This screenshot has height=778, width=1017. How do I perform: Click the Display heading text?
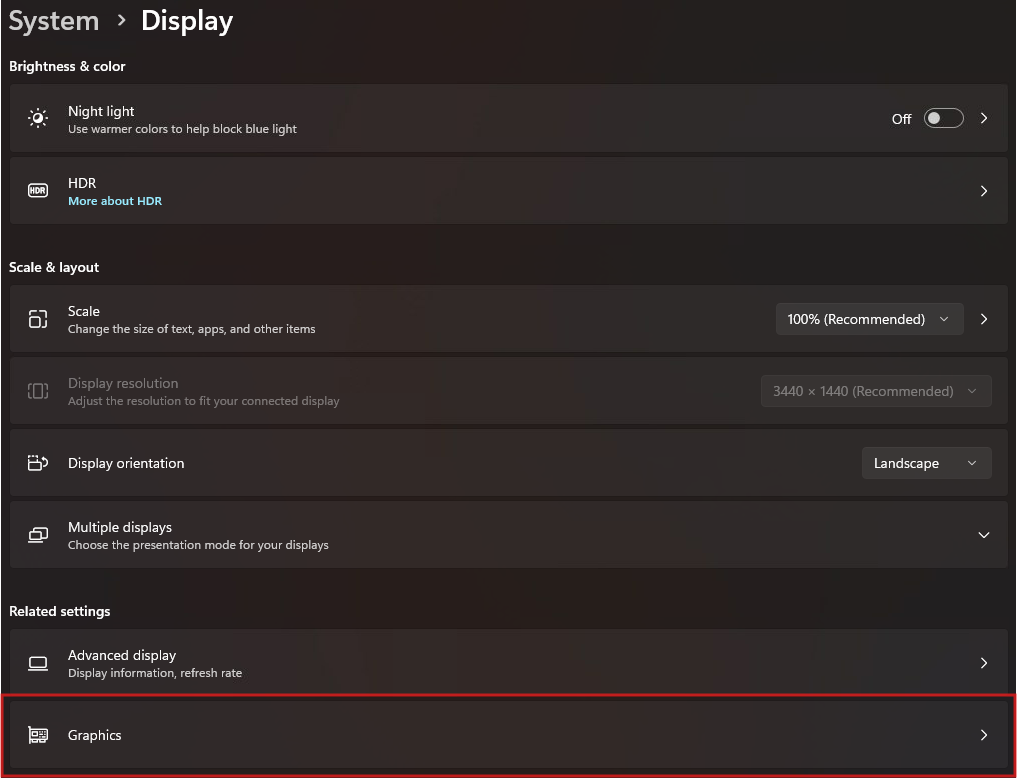pyautogui.click(x=186, y=21)
